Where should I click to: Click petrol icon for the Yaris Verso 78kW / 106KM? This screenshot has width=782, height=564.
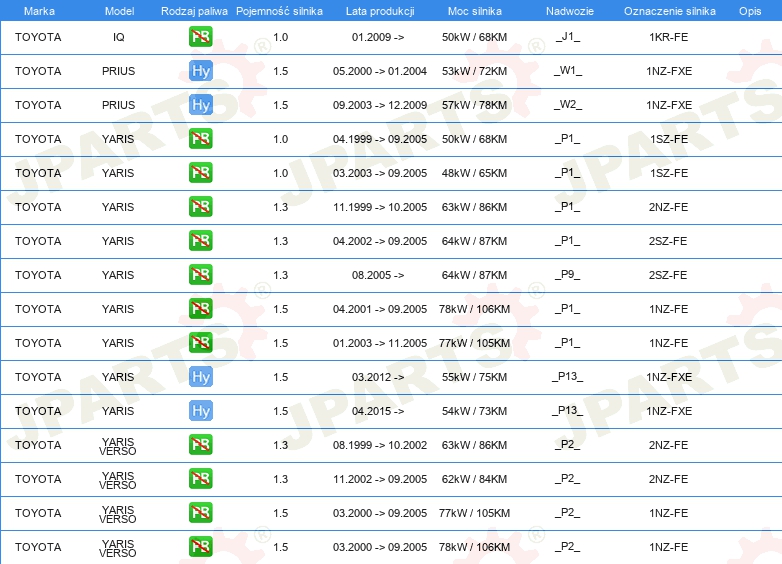[200, 547]
